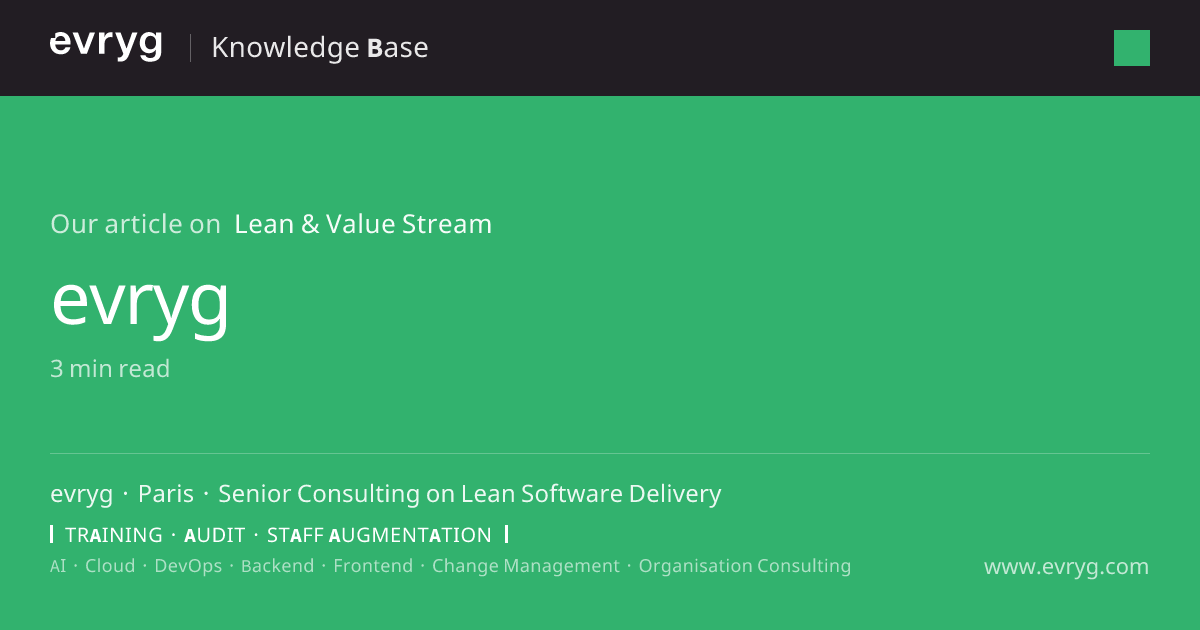Click Paris in the footer line
The image size is (1200, 630).
(x=166, y=494)
